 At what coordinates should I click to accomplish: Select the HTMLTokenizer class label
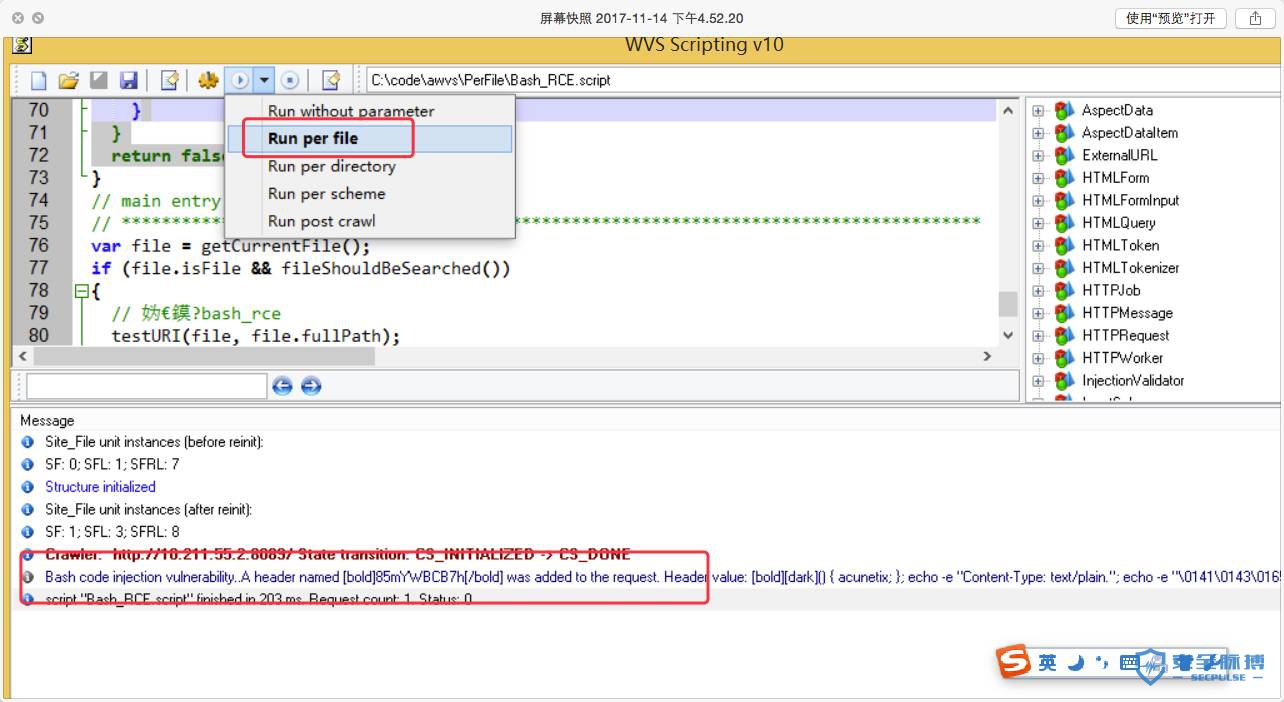point(1131,268)
